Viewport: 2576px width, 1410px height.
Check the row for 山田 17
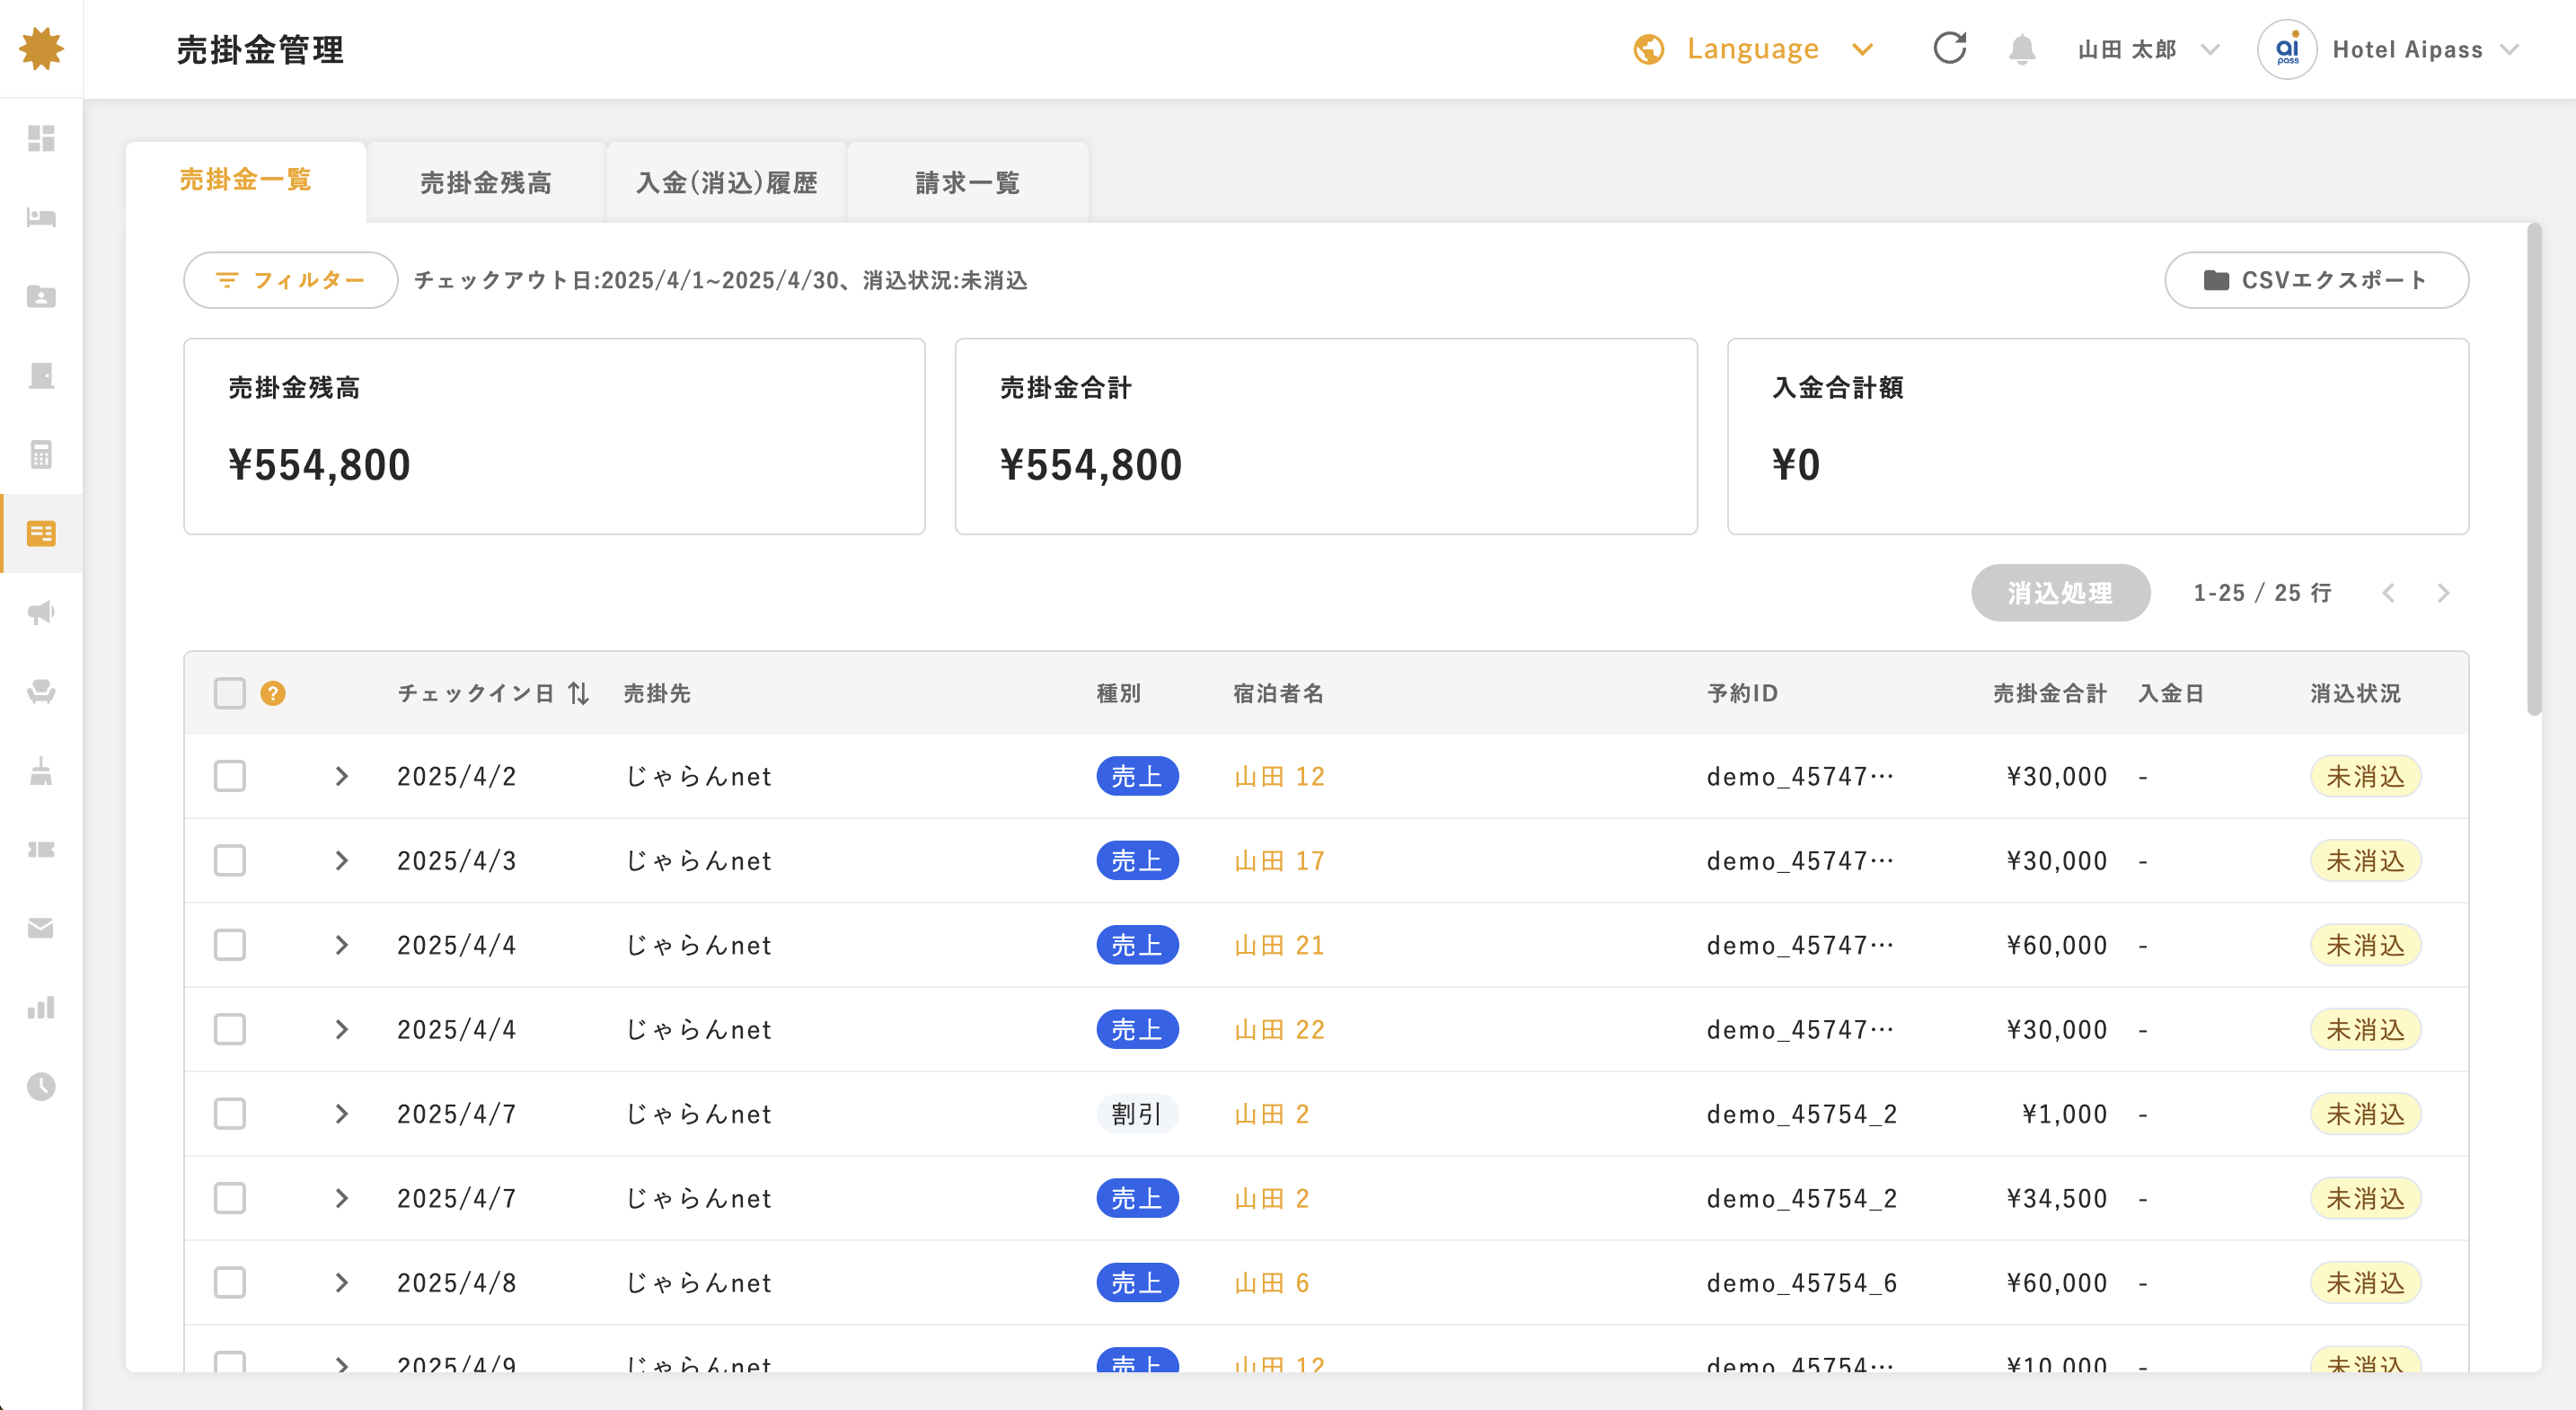point(230,860)
